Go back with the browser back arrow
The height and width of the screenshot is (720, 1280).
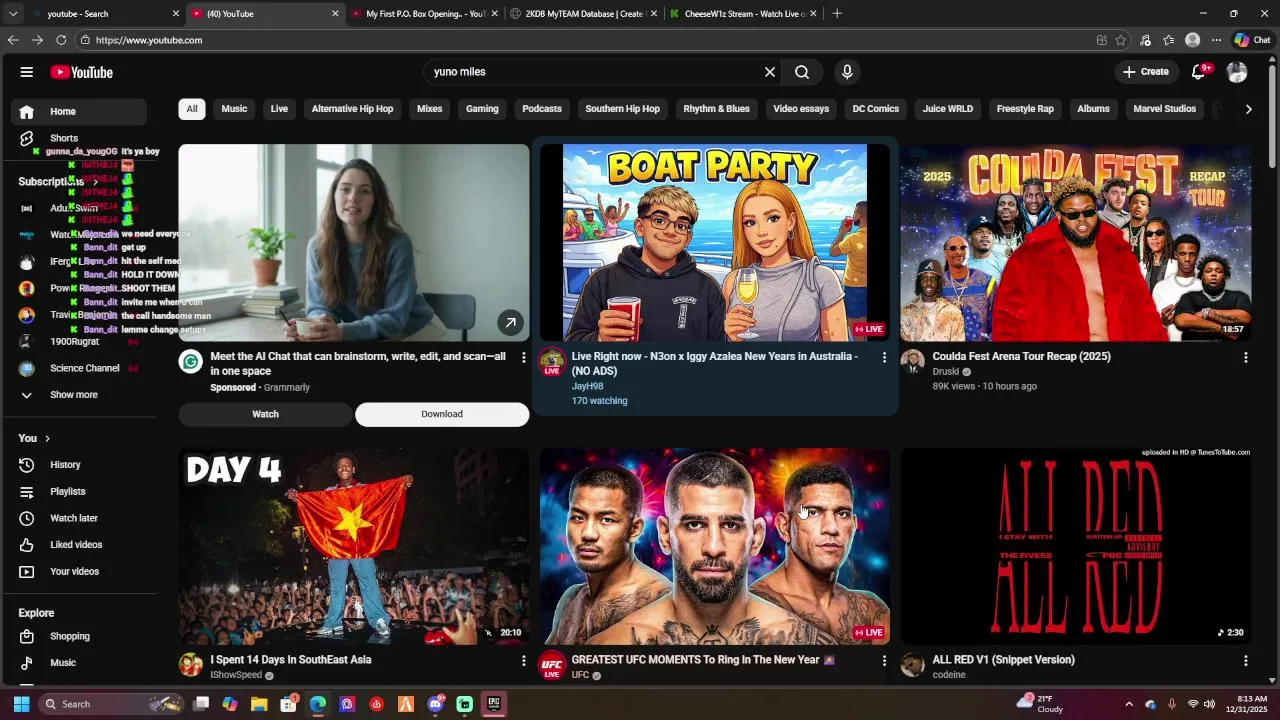coord(13,40)
